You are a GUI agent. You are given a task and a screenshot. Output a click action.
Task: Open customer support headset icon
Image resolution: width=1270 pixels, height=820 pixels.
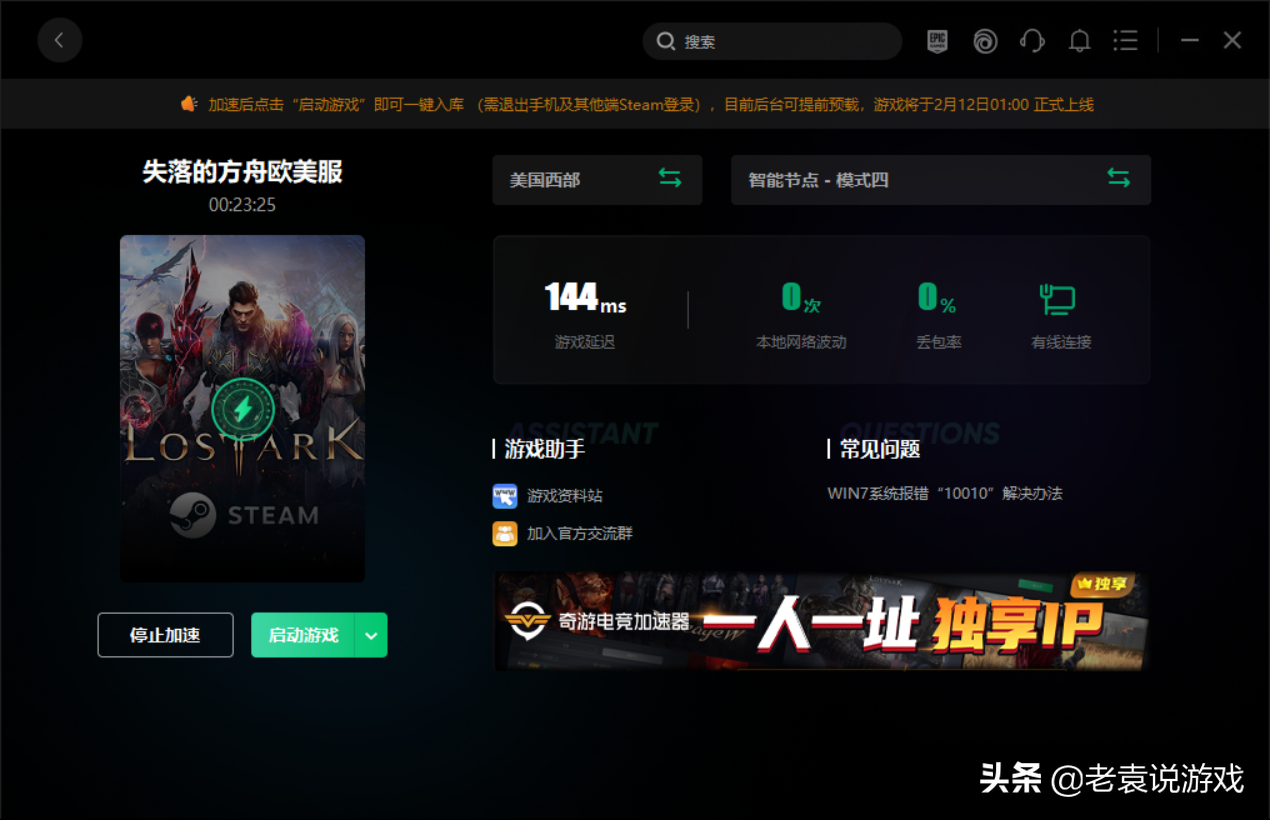(x=1032, y=41)
